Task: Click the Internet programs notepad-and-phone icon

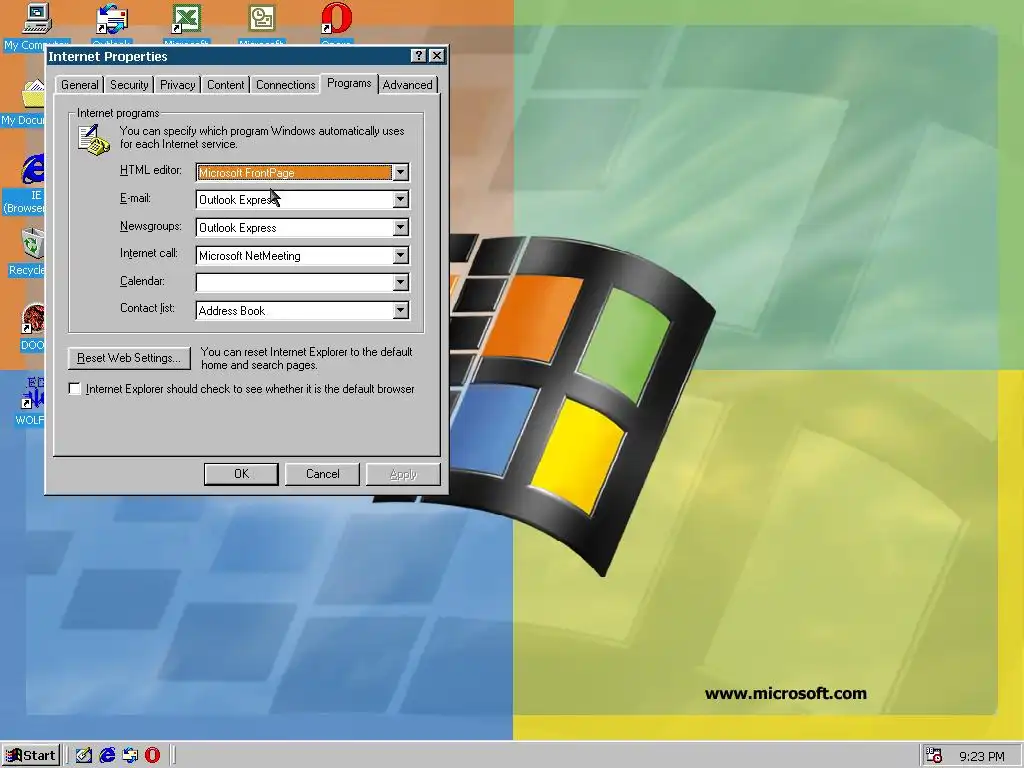Action: pyautogui.click(x=93, y=140)
